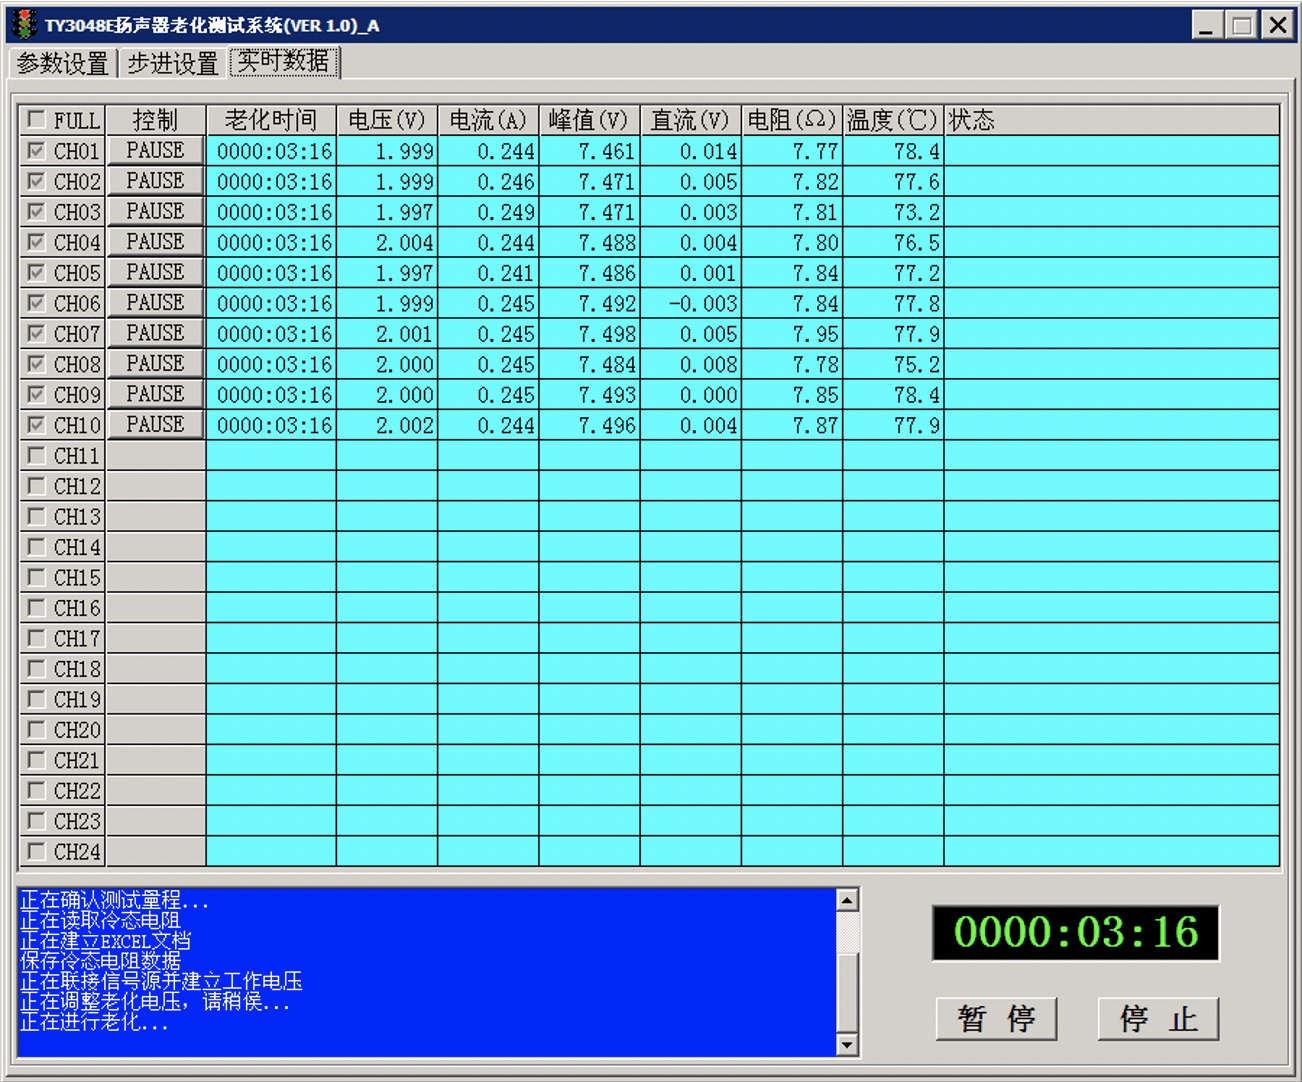Click log scrollbar down arrow
Viewport: 1302px width, 1082px height.
click(847, 1045)
